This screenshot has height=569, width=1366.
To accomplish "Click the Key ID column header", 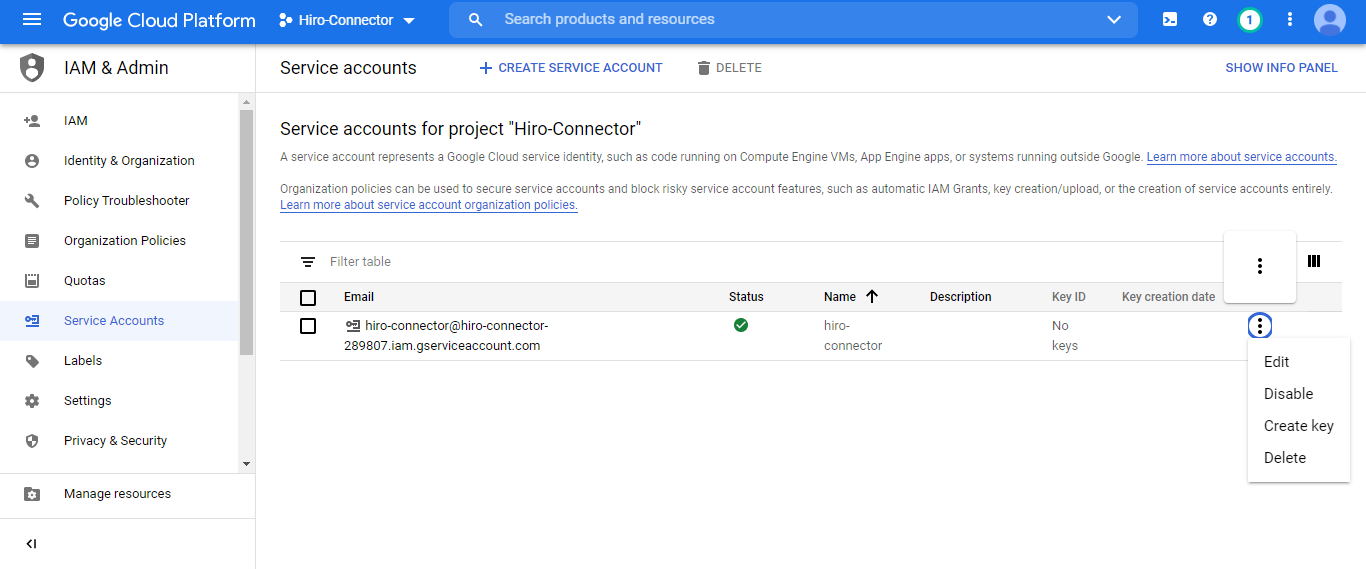I will [x=1069, y=297].
